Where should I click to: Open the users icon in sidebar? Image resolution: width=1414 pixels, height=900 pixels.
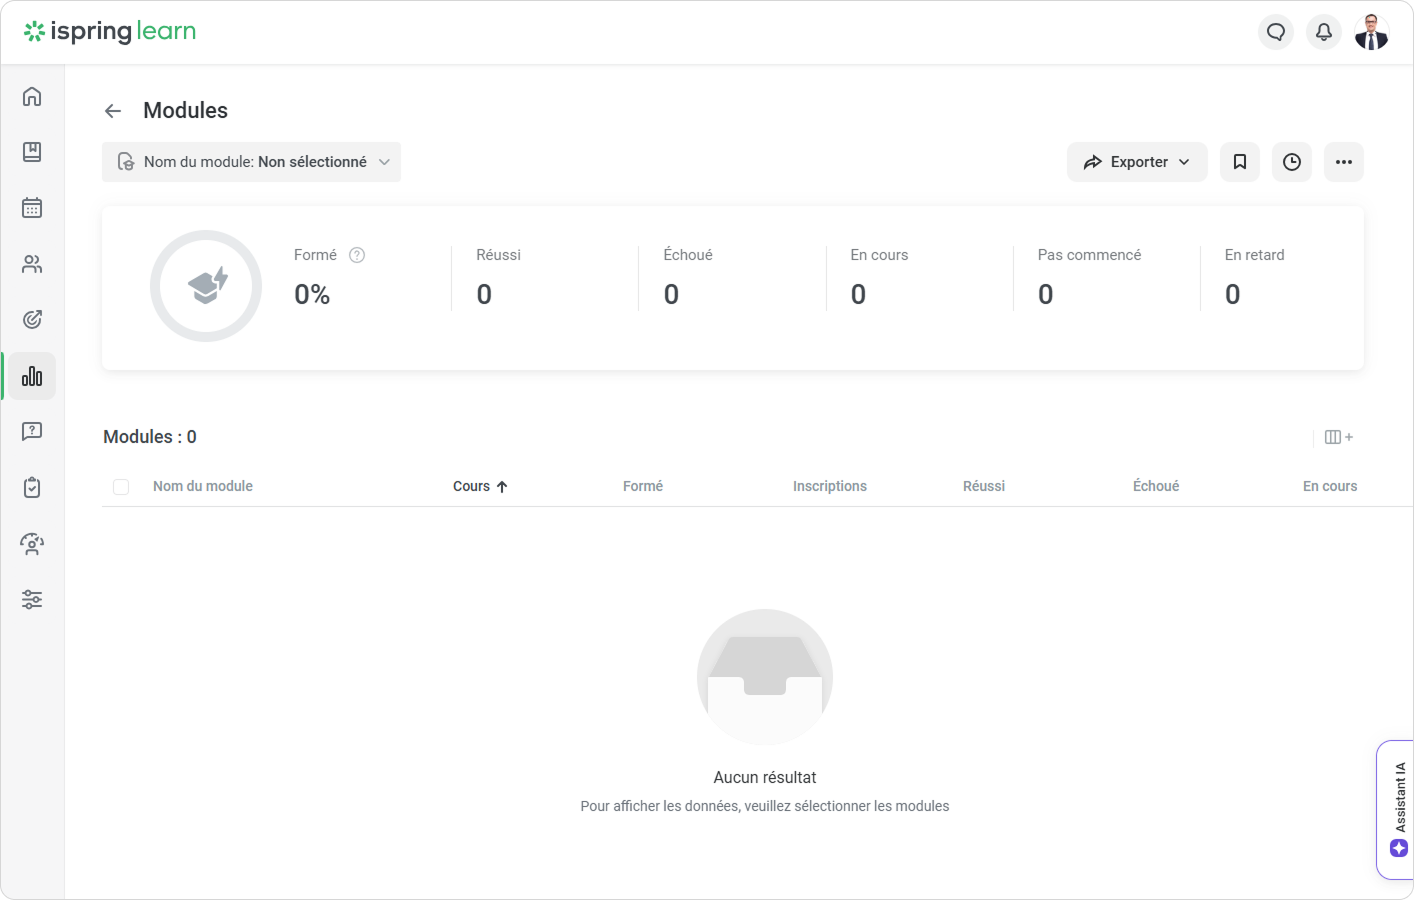pos(32,264)
